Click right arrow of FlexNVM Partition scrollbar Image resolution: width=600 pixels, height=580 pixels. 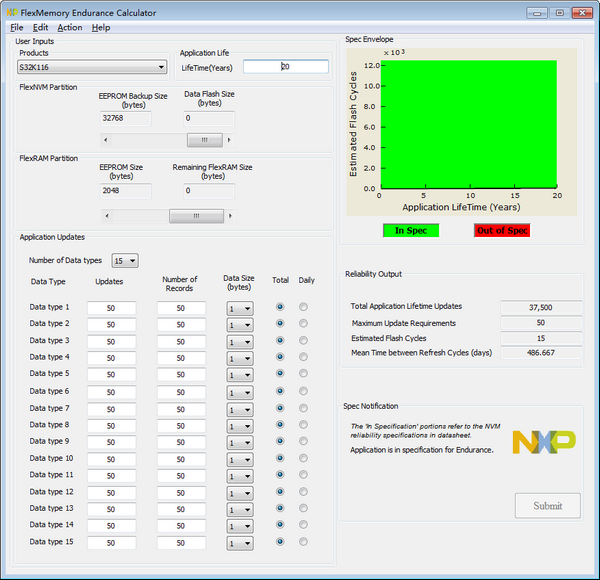click(x=231, y=140)
